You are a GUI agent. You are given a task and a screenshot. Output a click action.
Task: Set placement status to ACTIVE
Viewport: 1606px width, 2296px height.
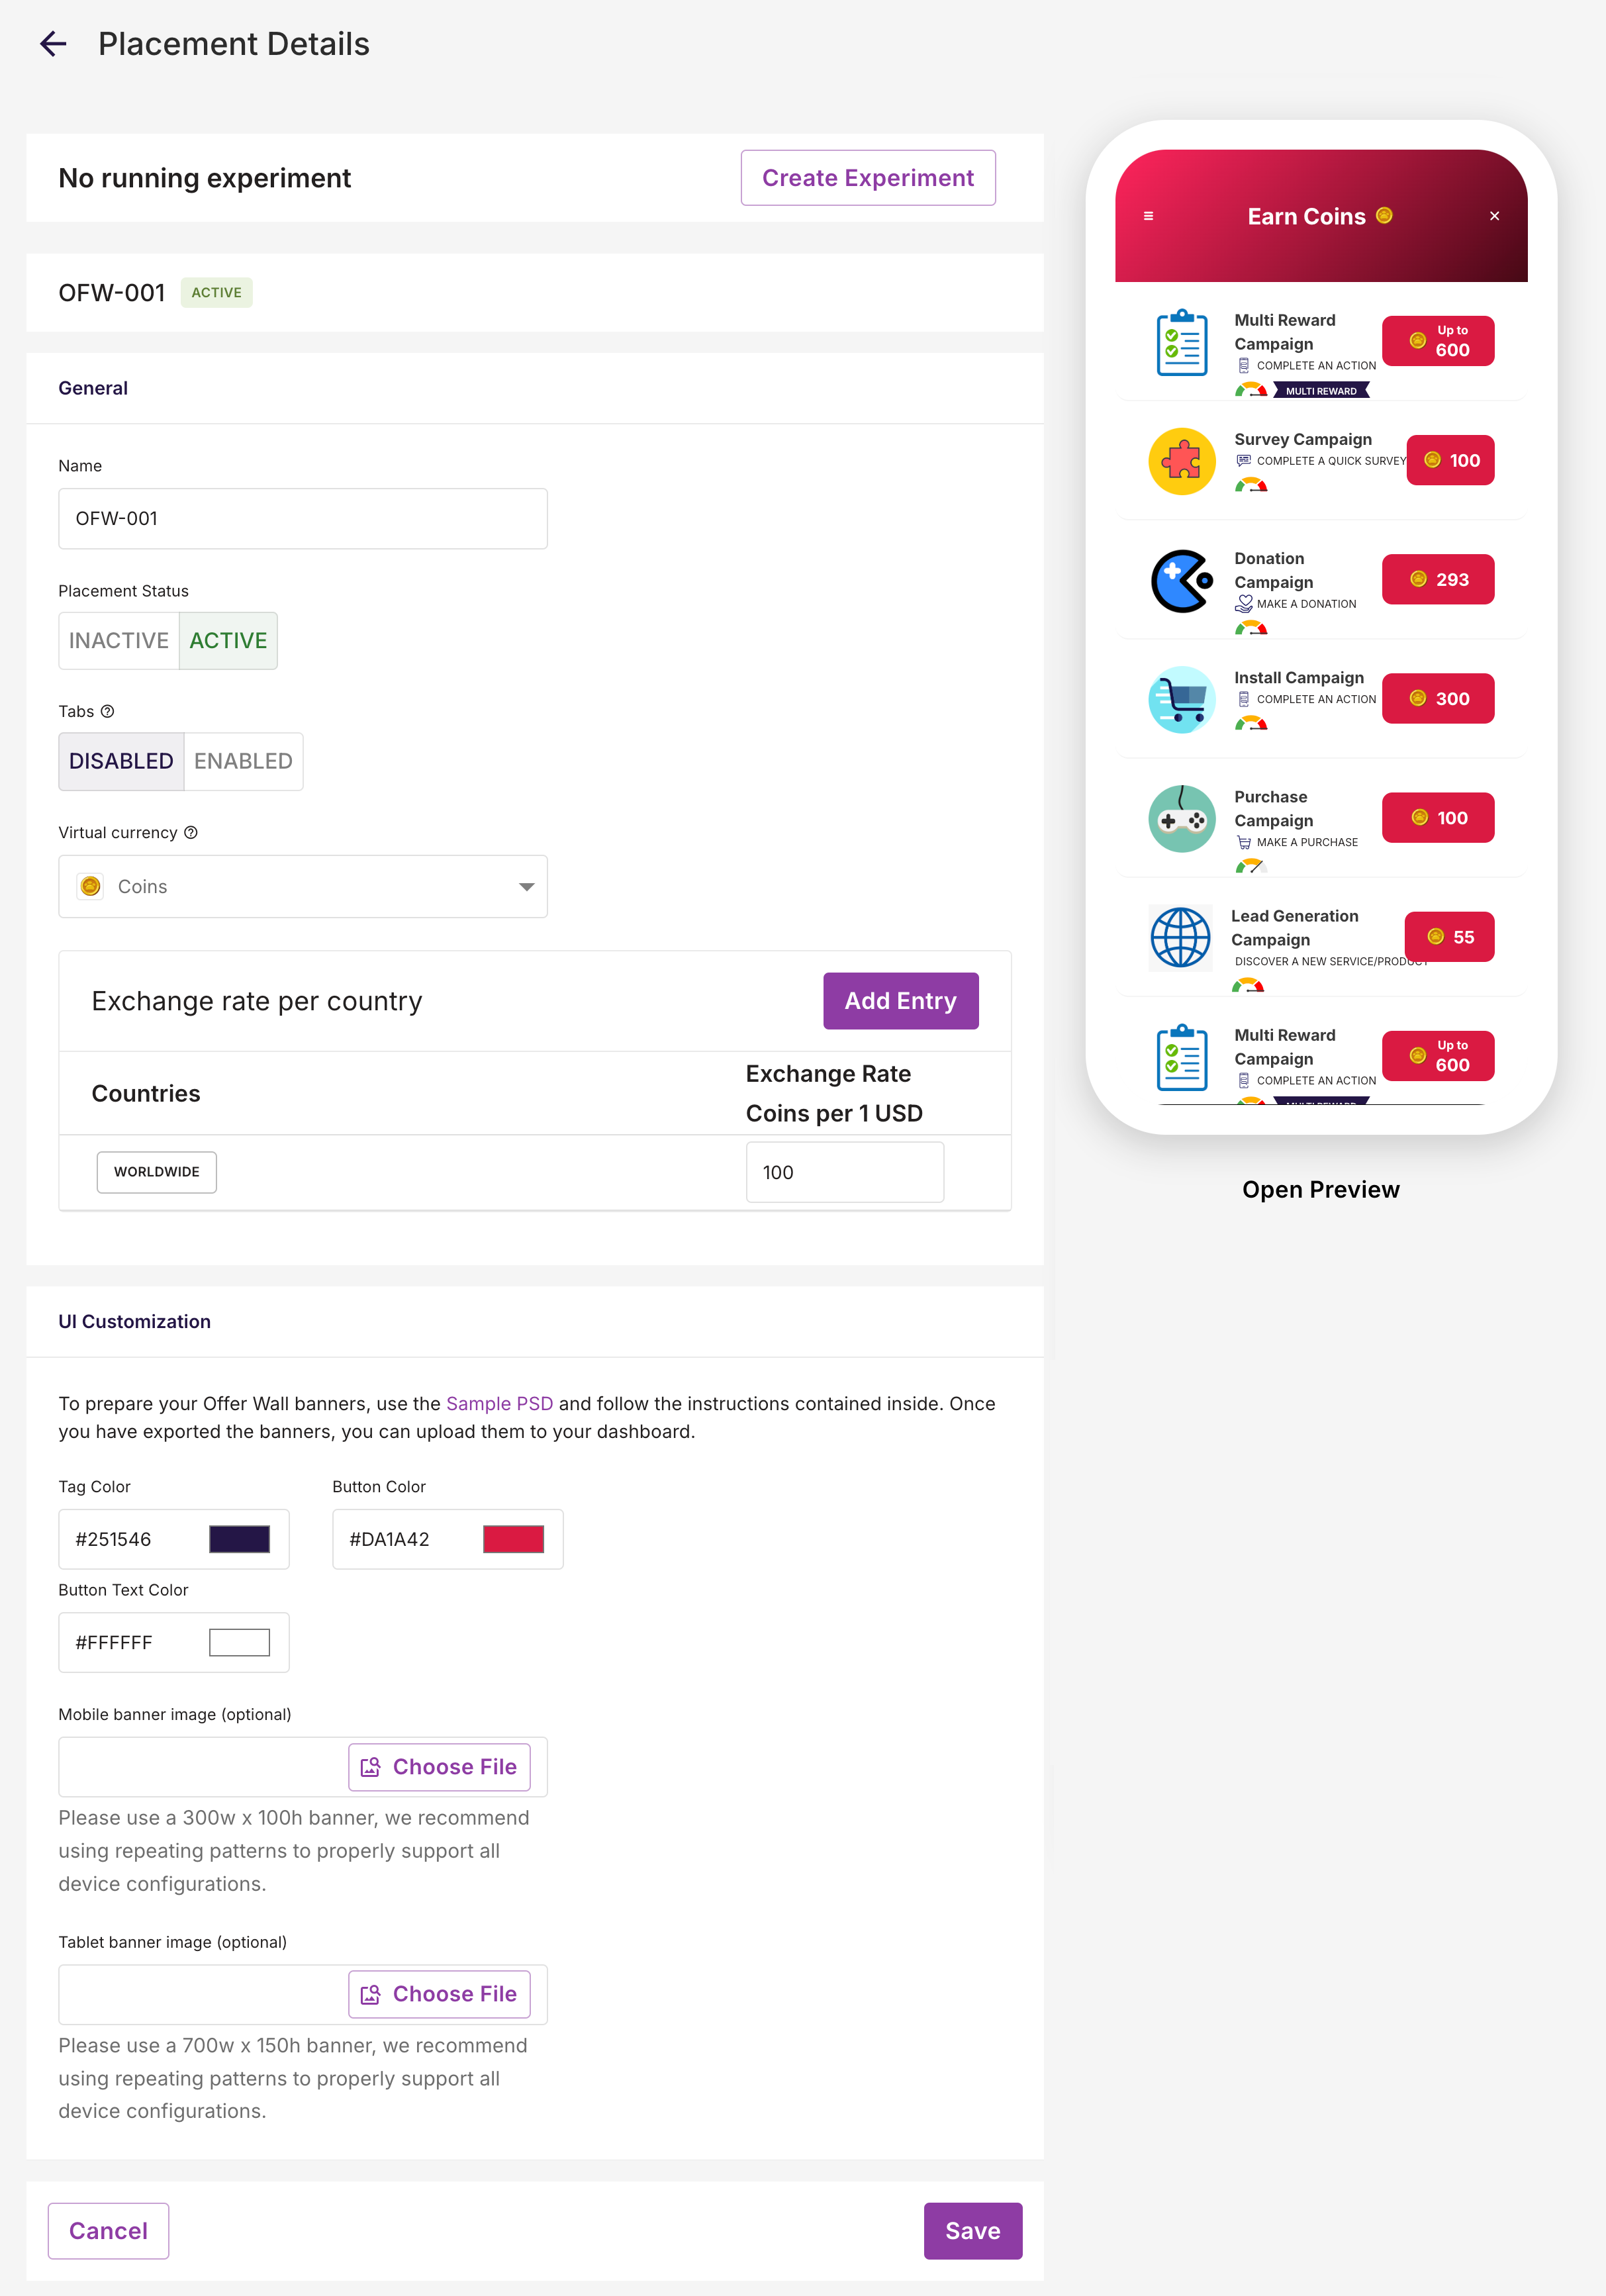pyautogui.click(x=228, y=641)
